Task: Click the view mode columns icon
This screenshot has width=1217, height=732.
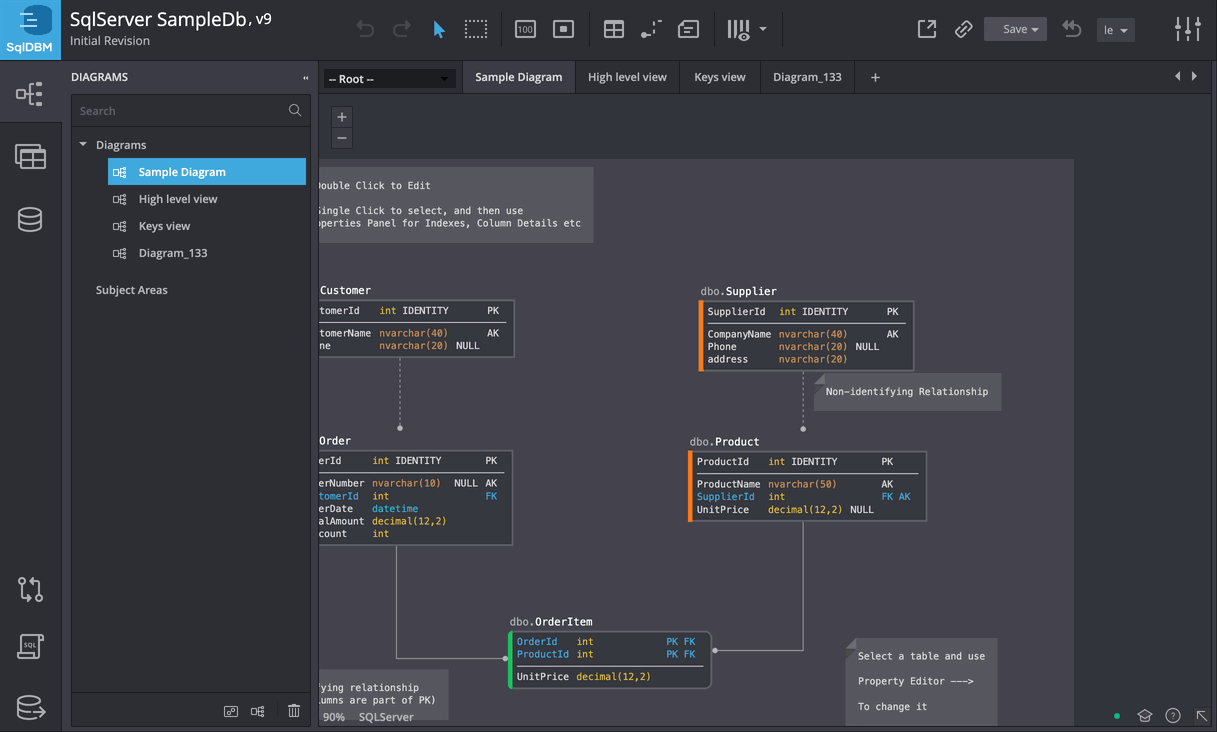Action: [x=738, y=30]
